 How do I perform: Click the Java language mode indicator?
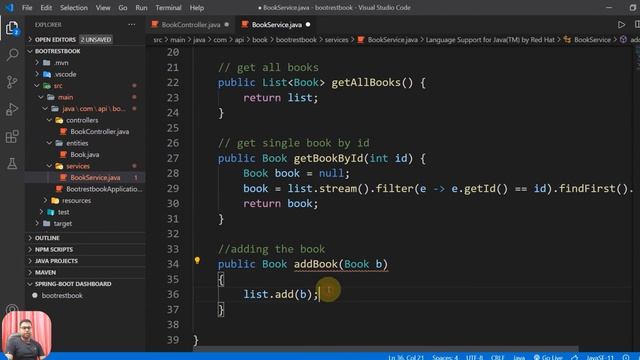click(519, 357)
